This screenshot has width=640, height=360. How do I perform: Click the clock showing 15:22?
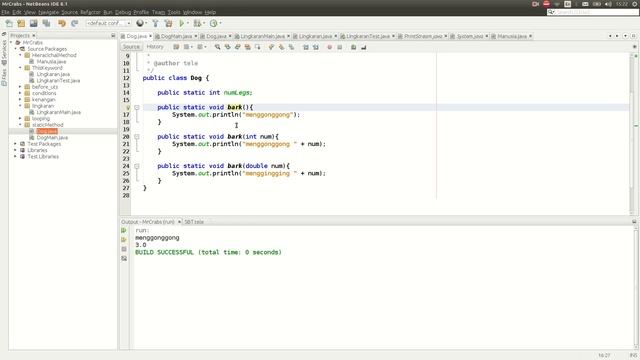click(622, 4)
